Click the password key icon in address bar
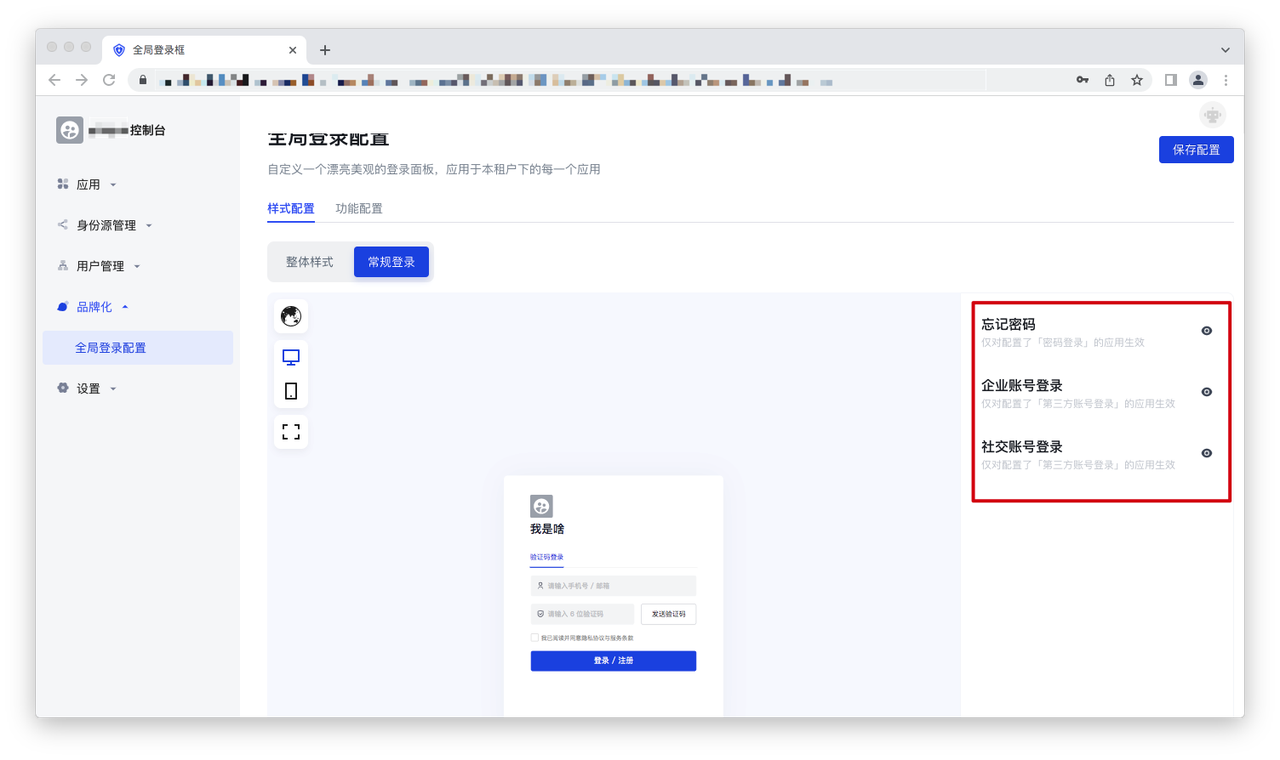Screen dimensions: 1280x760 [1082, 80]
